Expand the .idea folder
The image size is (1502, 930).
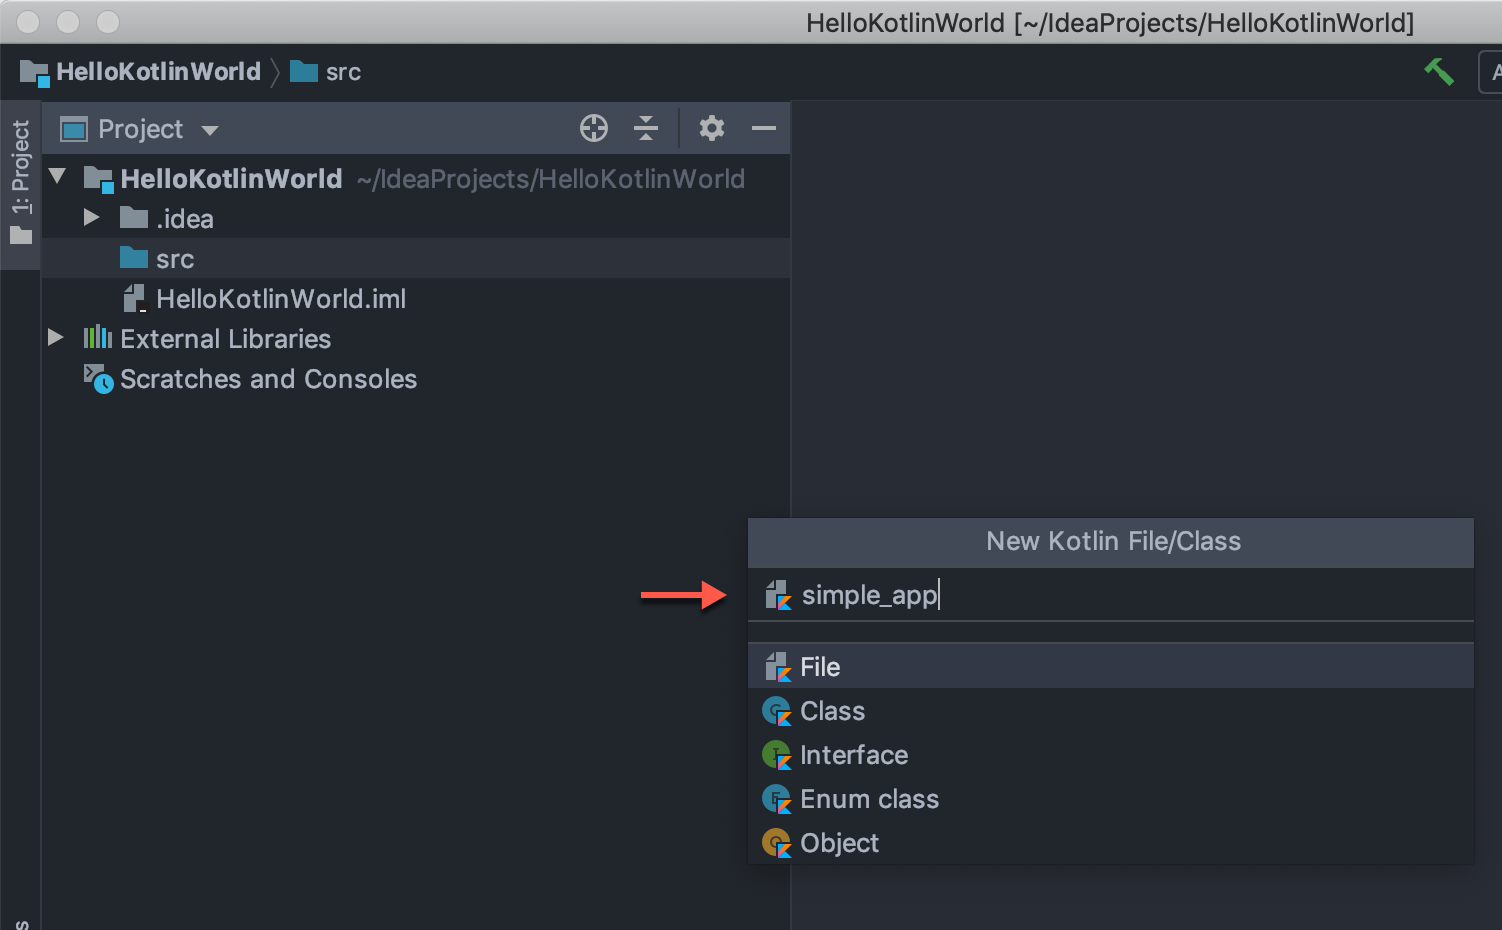coord(92,218)
